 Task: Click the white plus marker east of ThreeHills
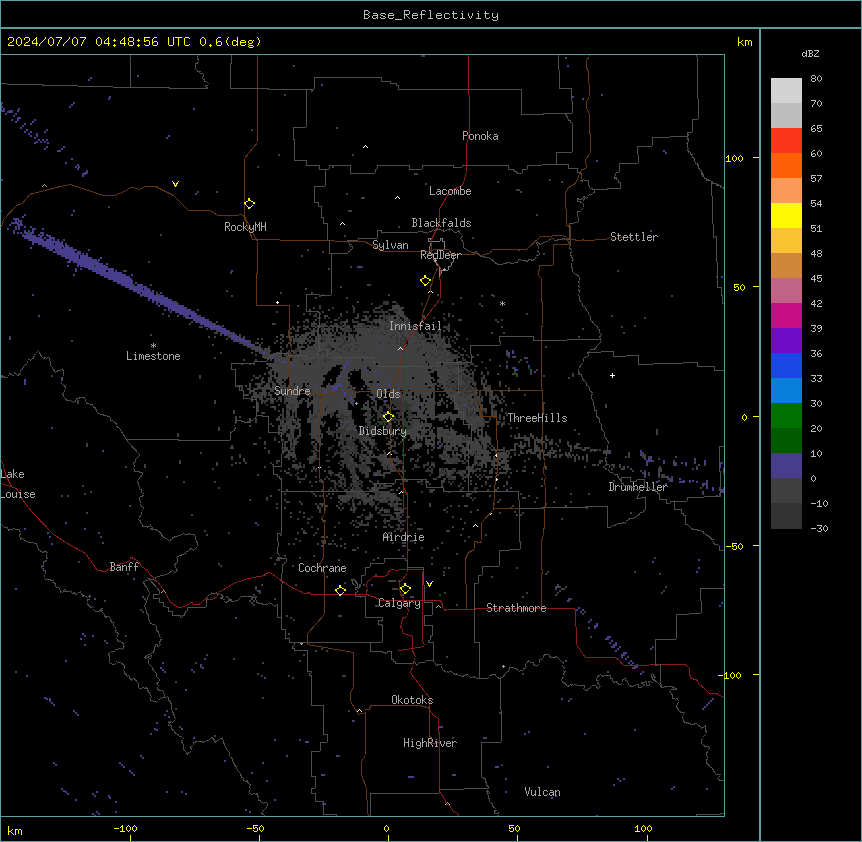tap(612, 375)
